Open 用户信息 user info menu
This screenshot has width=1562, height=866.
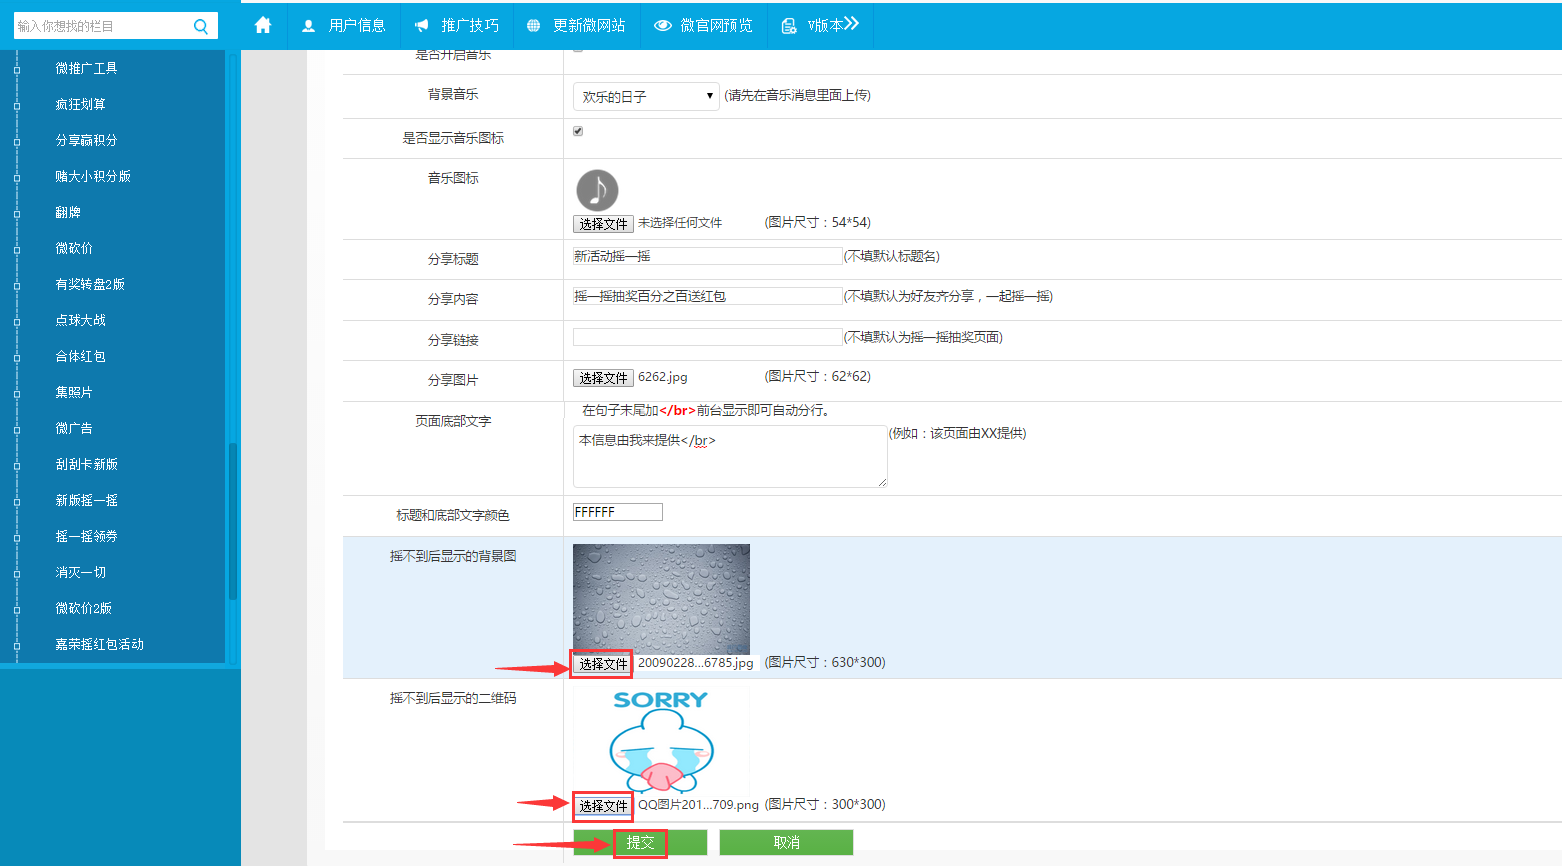[x=344, y=25]
